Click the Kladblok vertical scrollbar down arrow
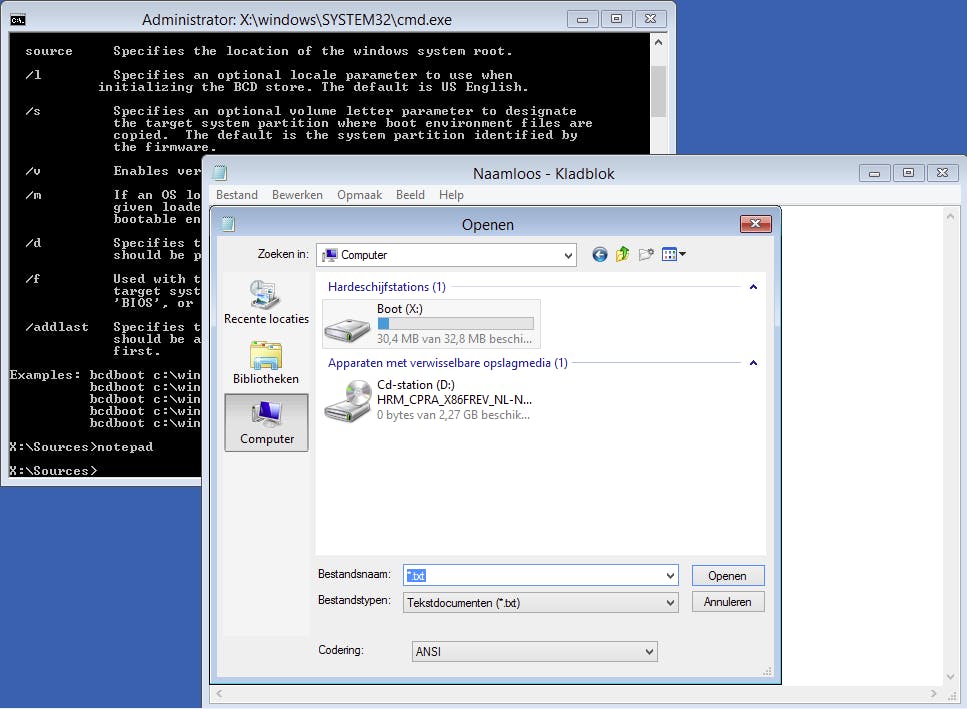The height and width of the screenshot is (709, 967). [x=950, y=677]
